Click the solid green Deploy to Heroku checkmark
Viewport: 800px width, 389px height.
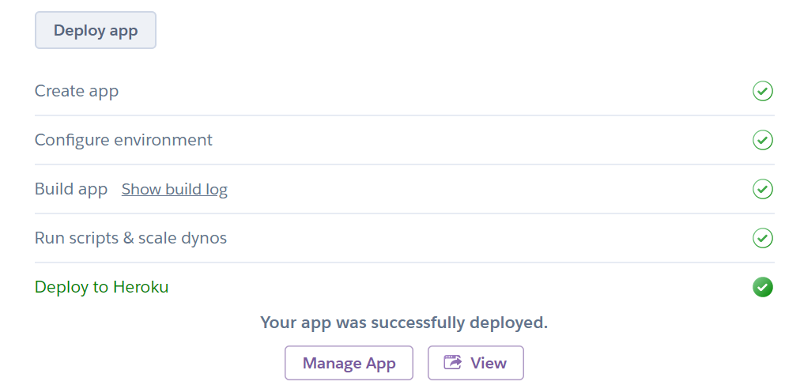click(x=762, y=287)
